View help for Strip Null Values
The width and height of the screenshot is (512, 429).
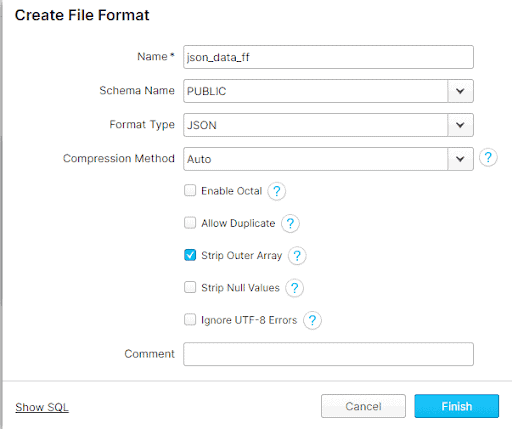point(294,288)
